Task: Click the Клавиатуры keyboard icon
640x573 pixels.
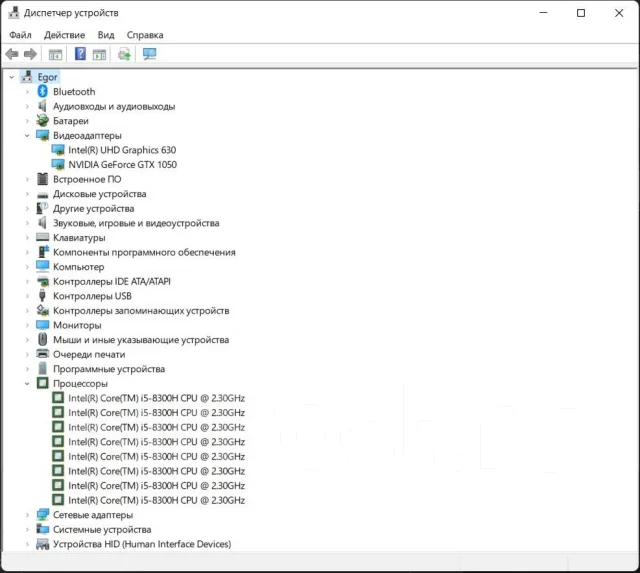Action: click(x=42, y=237)
